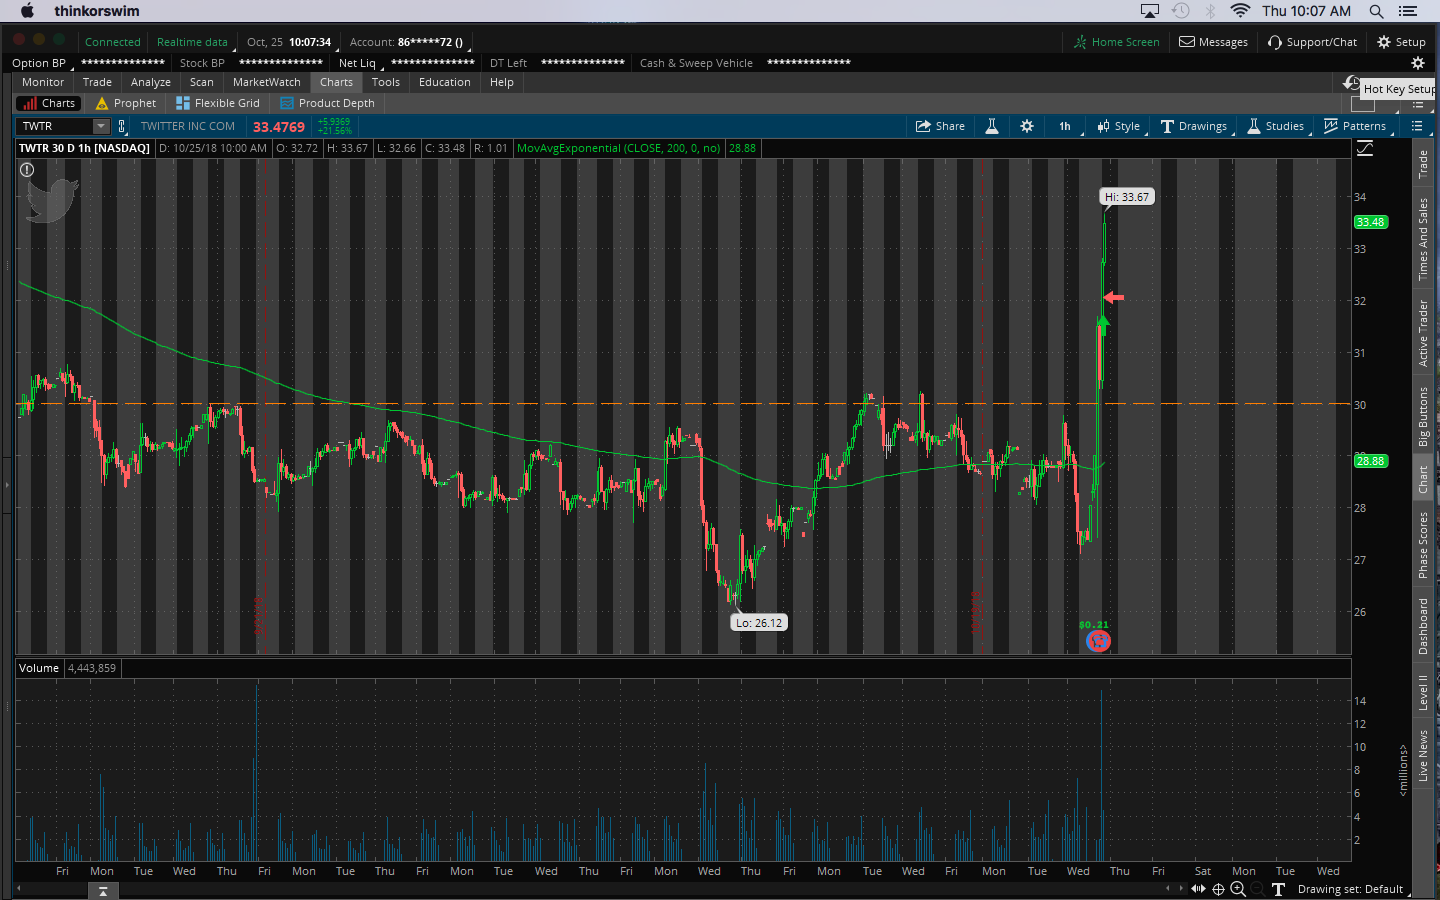Open the Big Buttons side tab

pyautogui.click(x=1423, y=417)
